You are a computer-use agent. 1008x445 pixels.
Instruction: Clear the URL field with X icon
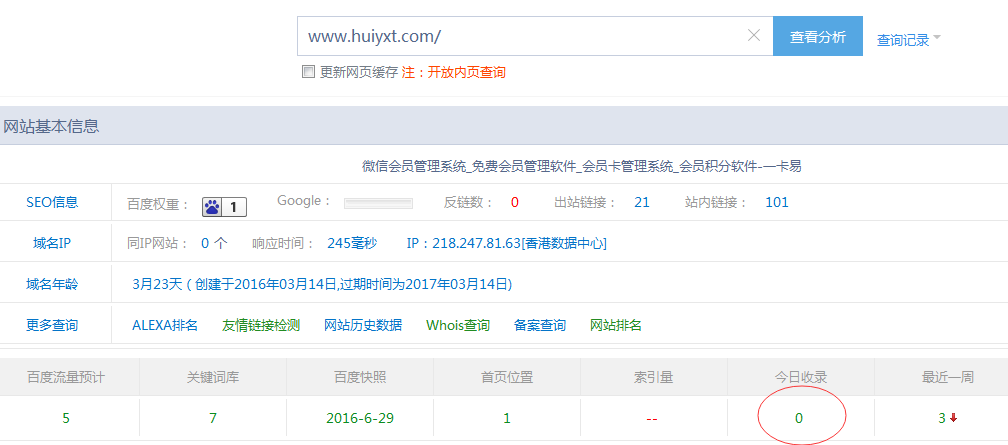(754, 36)
